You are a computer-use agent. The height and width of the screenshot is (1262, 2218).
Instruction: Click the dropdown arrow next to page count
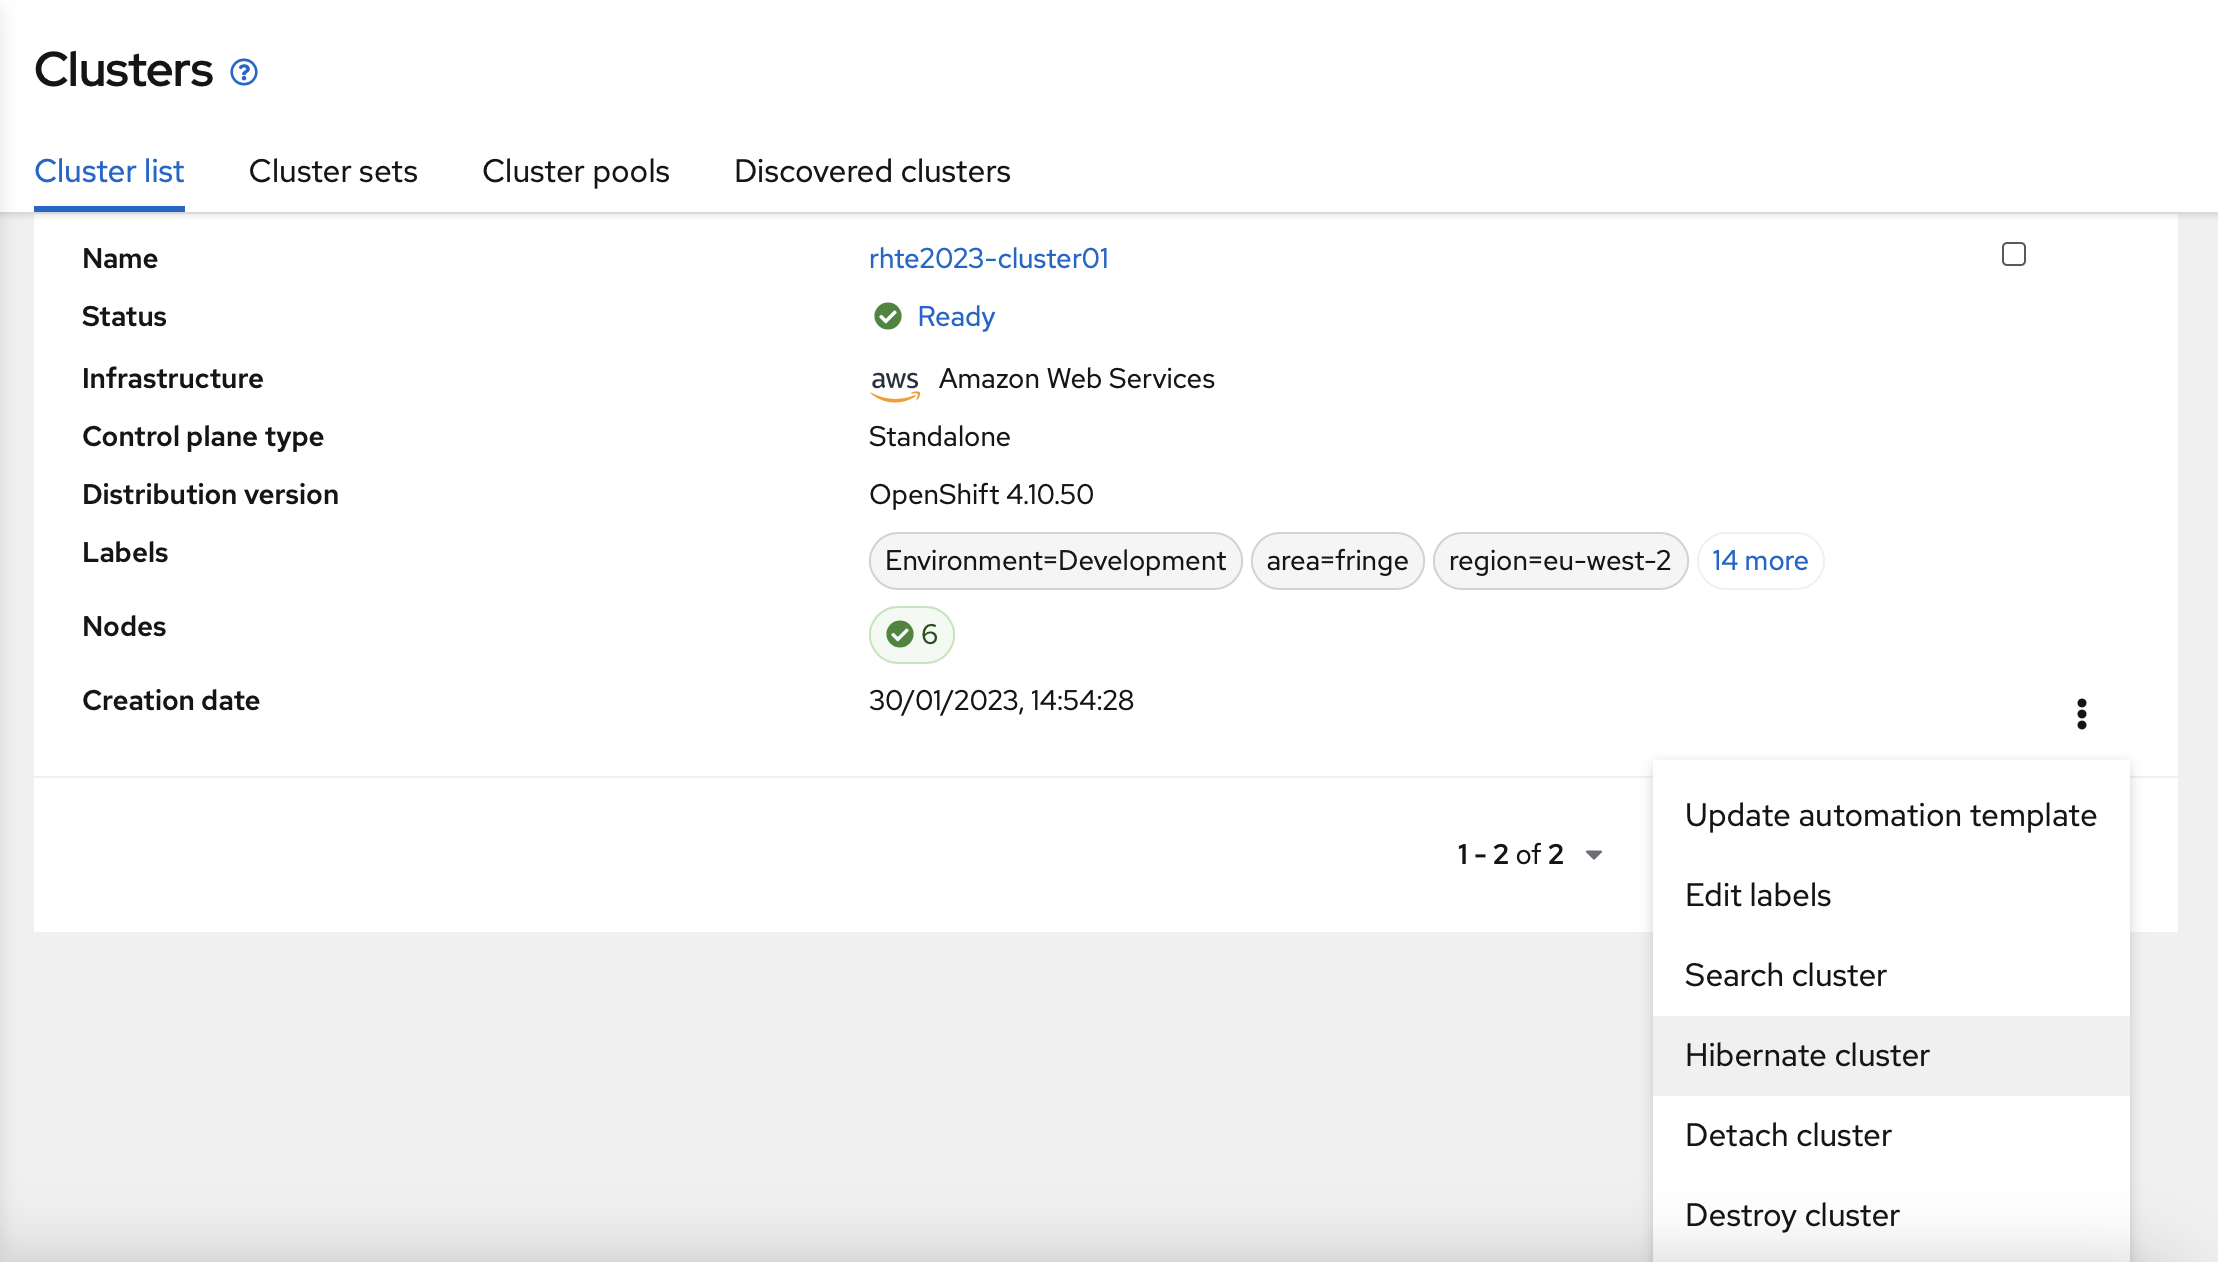(x=1598, y=854)
